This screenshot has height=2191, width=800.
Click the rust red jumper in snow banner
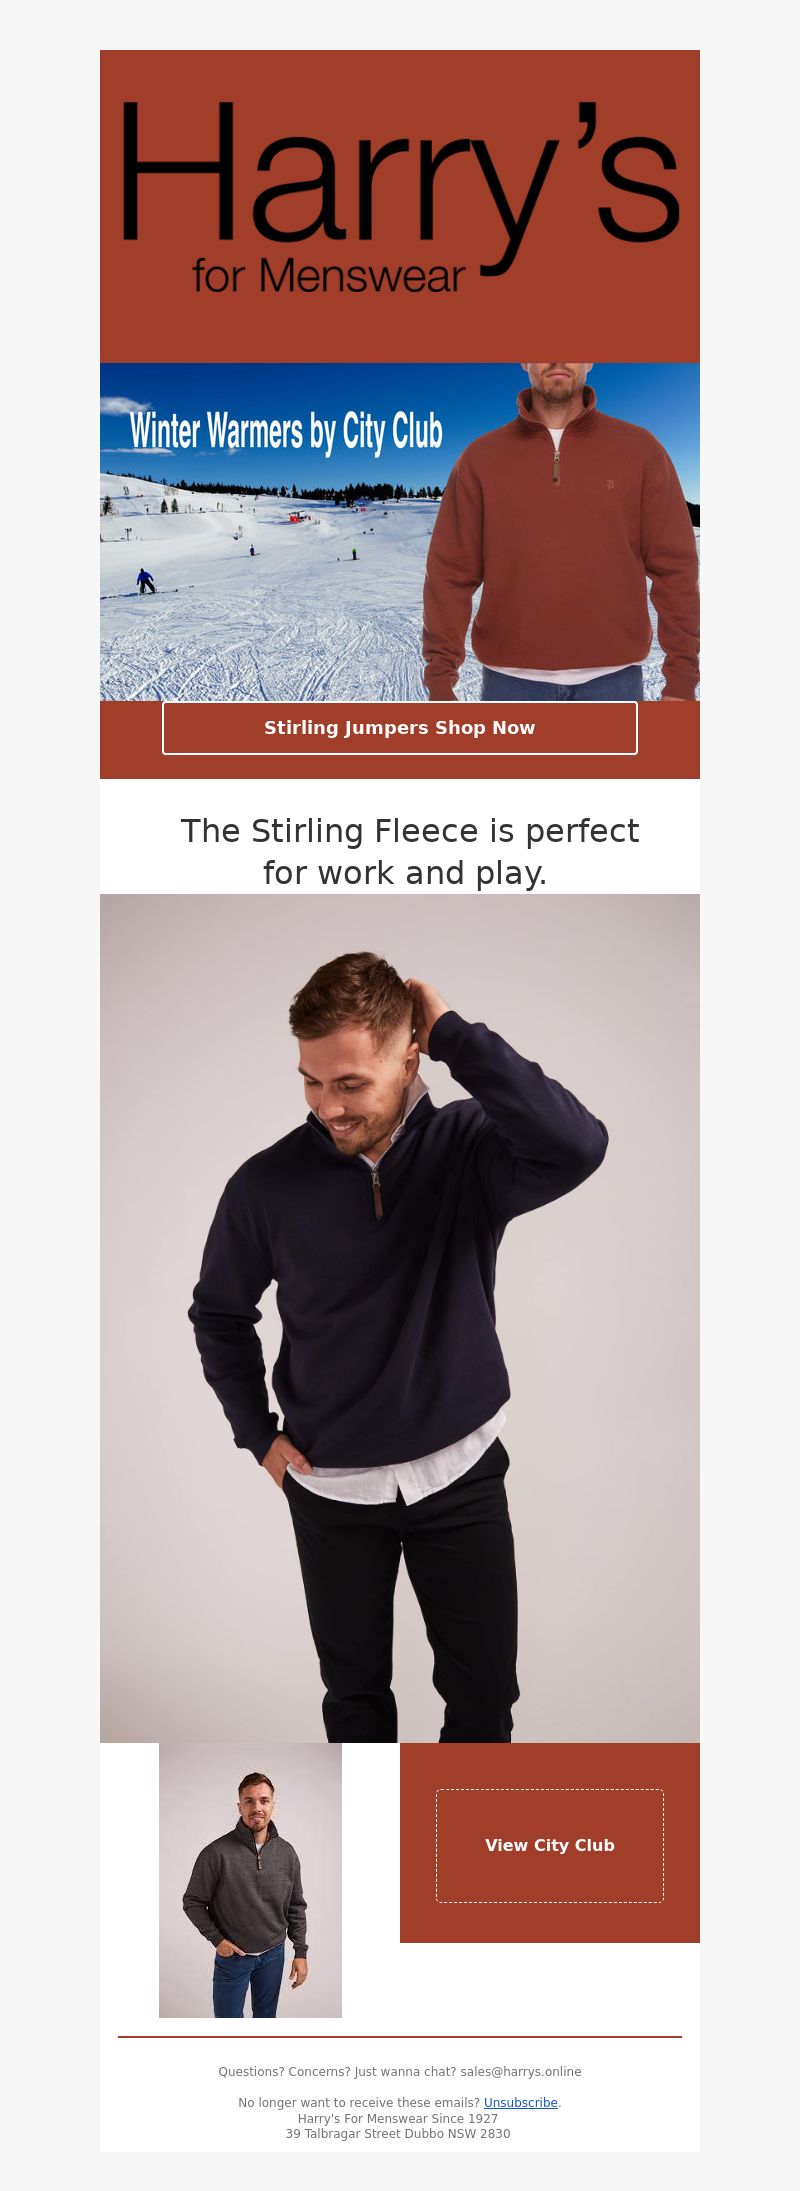560,530
